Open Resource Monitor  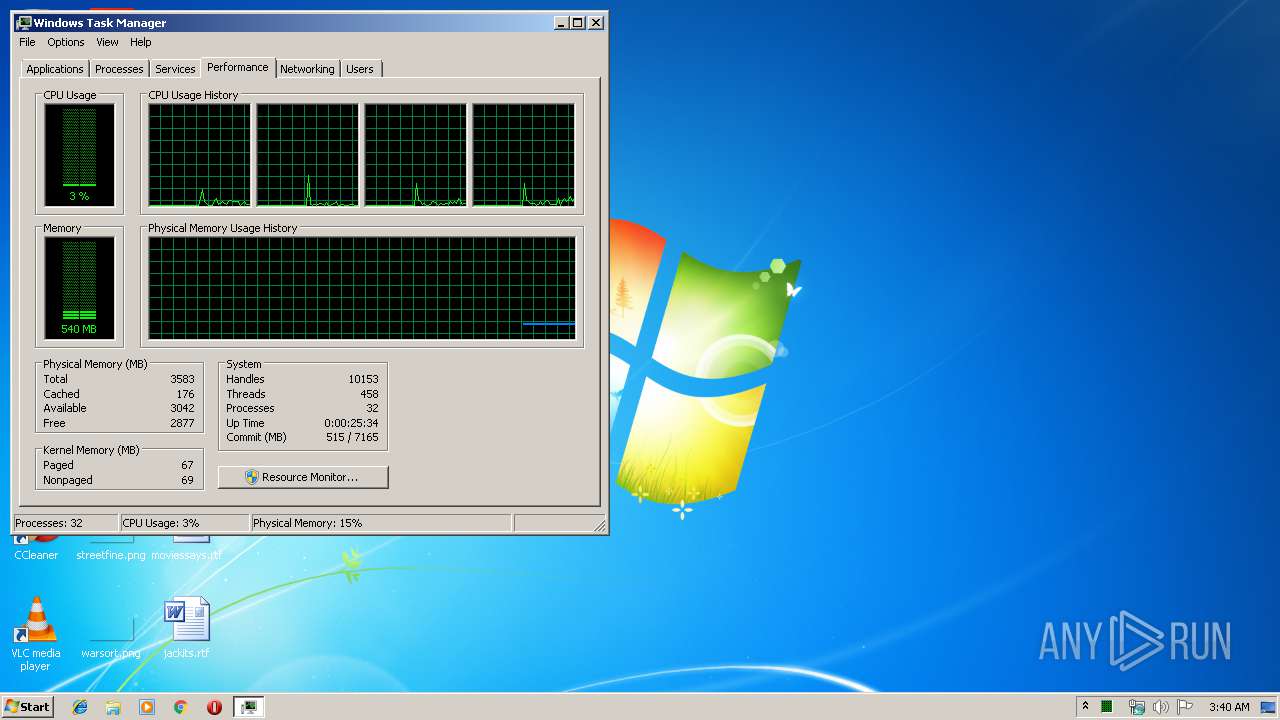[303, 477]
